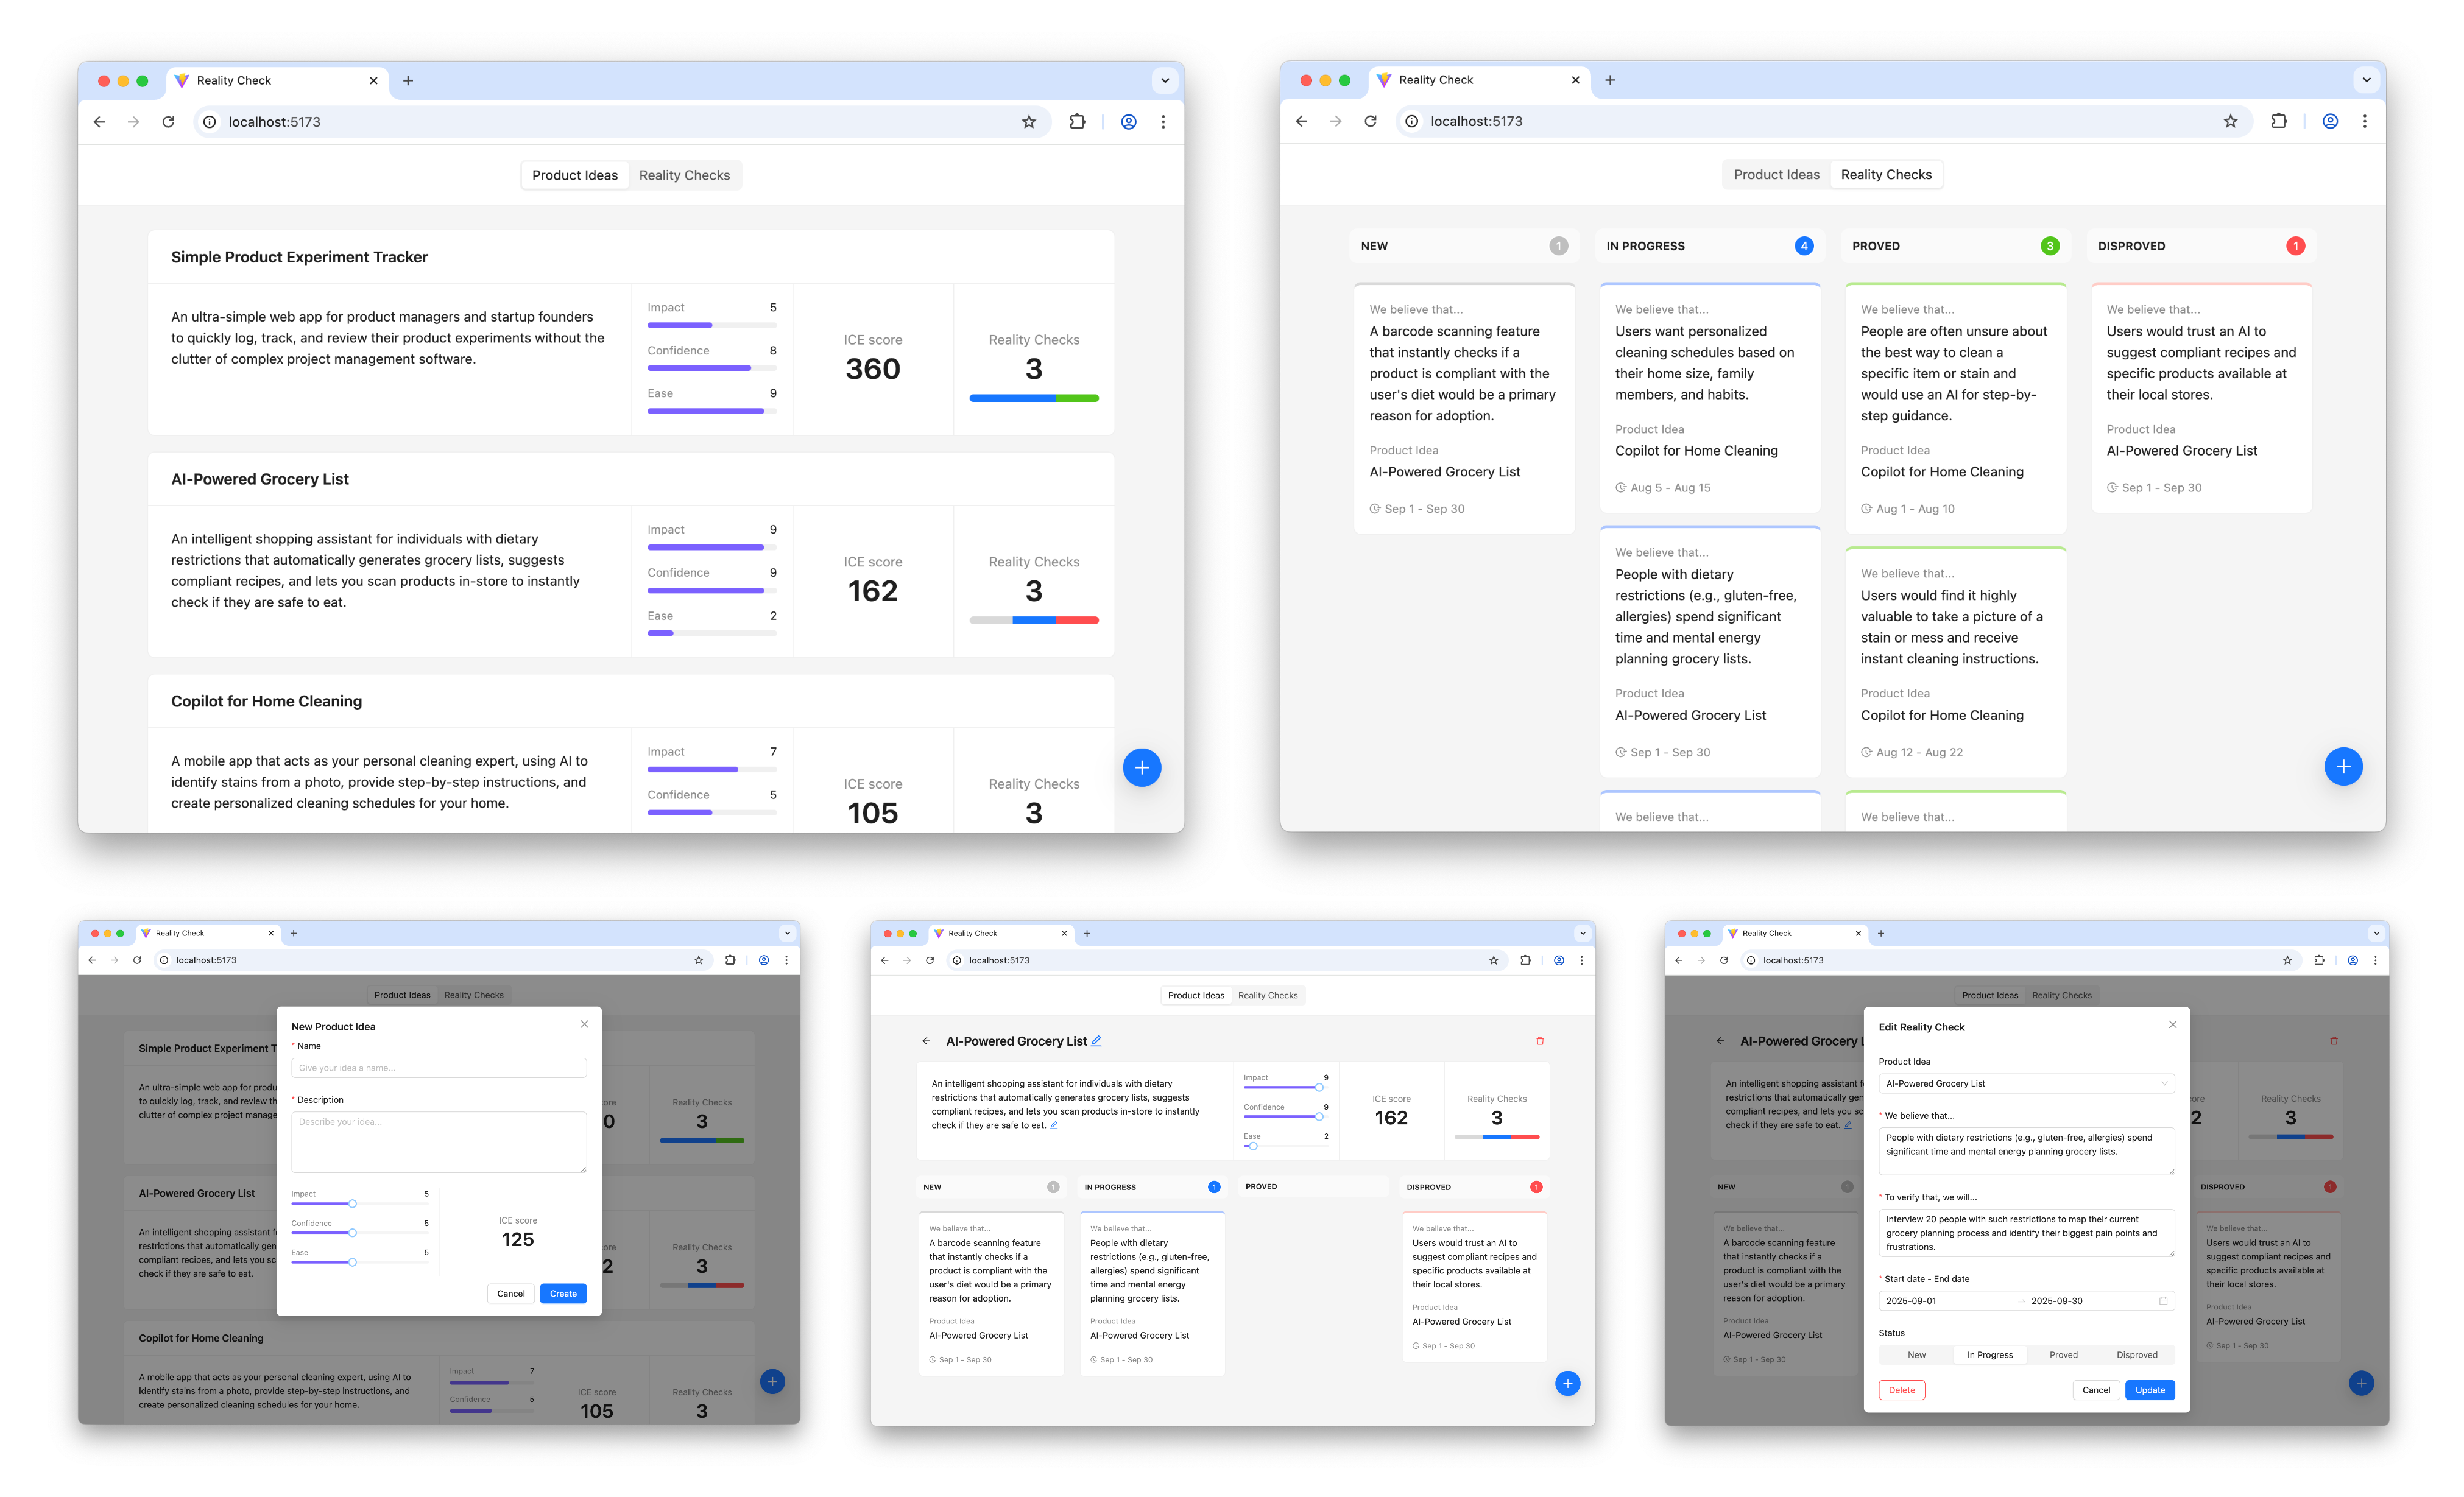Viewport: 2464px width, 1497px height.
Task: Select the Disproved status in Edit dialog
Action: click(x=2137, y=1355)
